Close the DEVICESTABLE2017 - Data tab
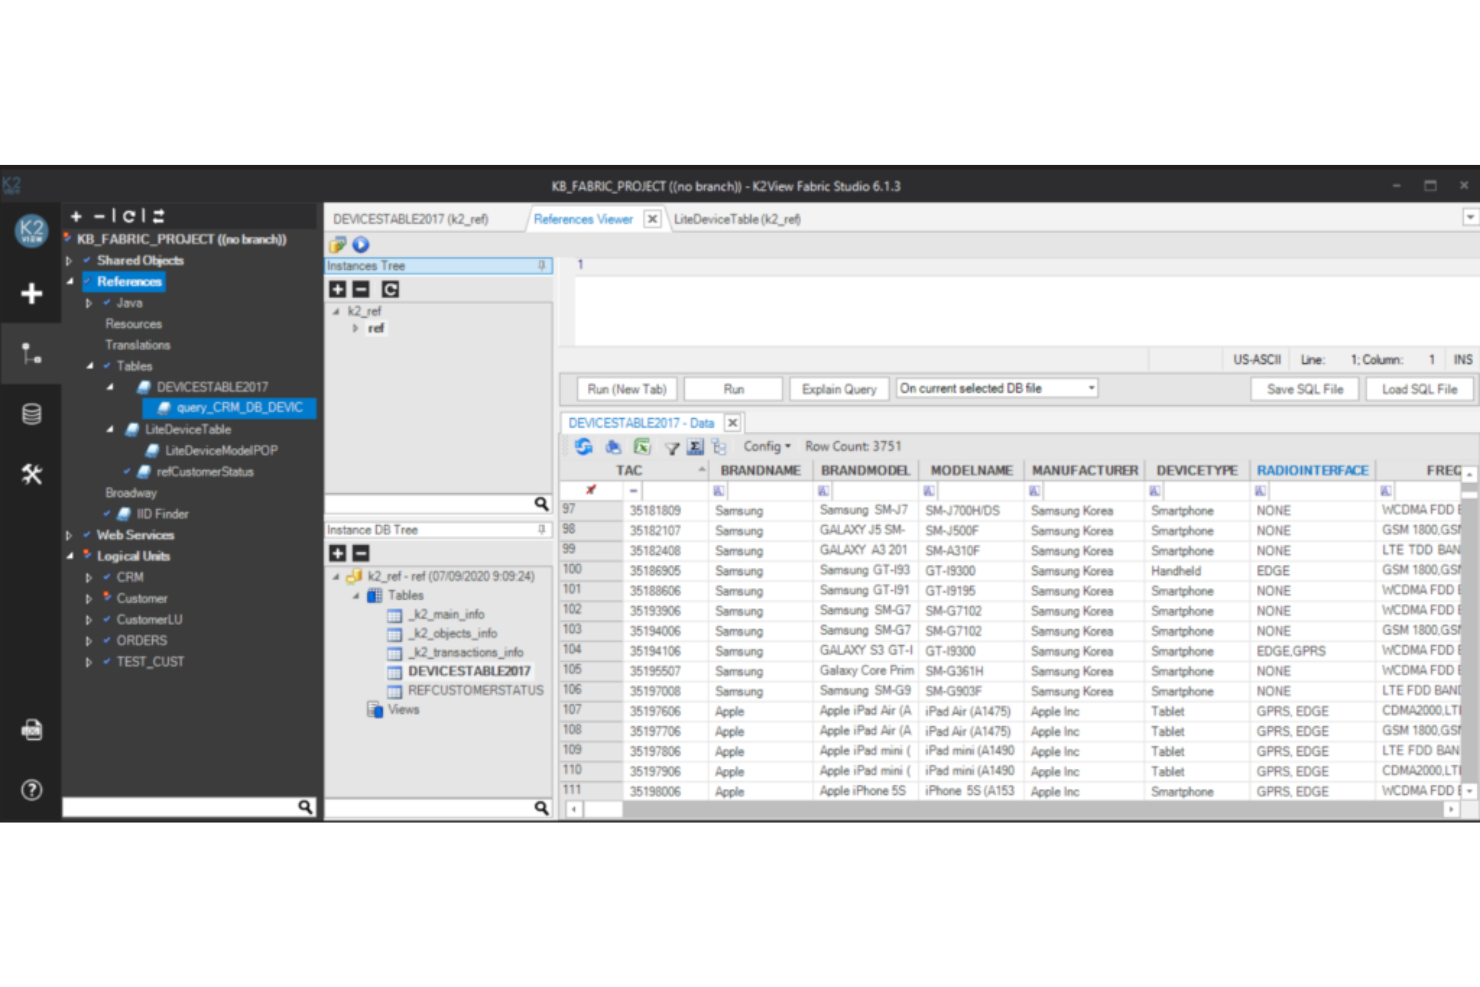 click(732, 423)
